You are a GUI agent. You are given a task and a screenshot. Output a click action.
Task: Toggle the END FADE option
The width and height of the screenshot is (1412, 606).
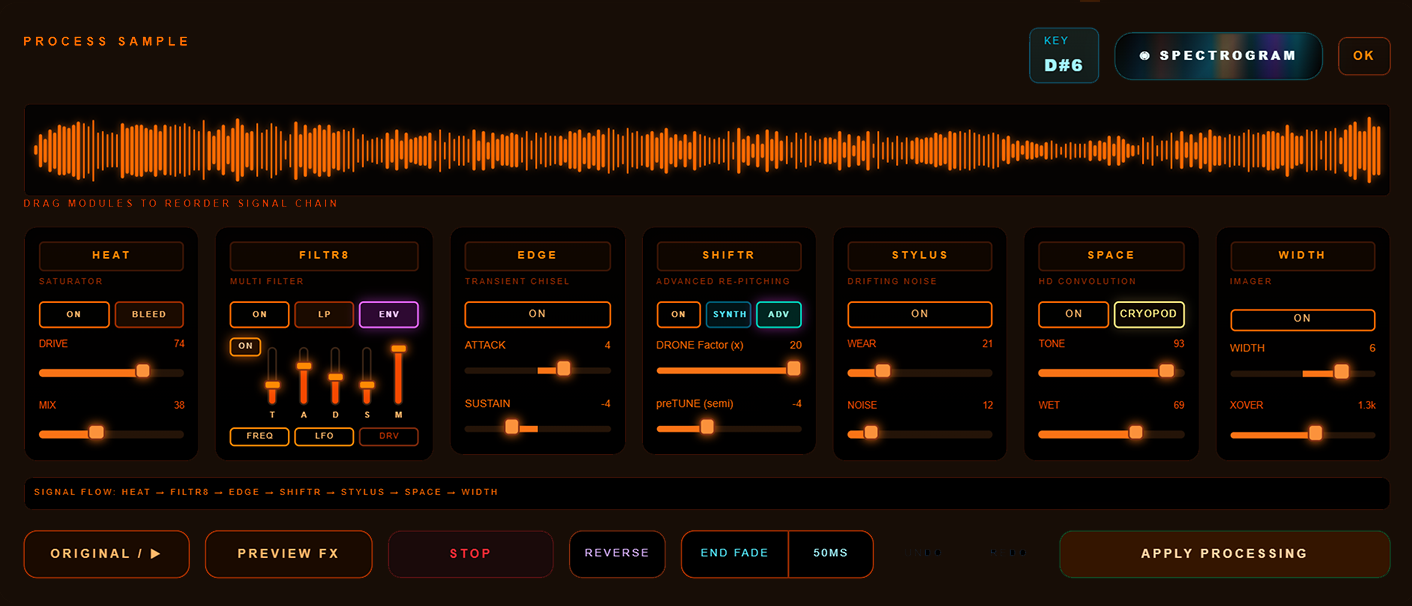pos(735,554)
